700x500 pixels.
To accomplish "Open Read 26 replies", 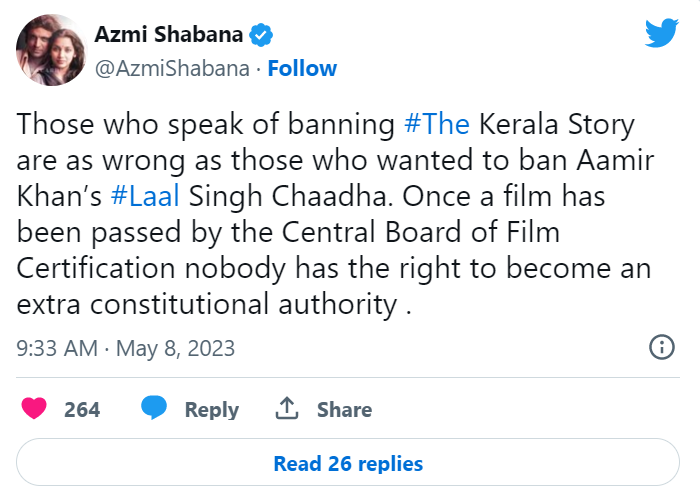I will 348,463.
